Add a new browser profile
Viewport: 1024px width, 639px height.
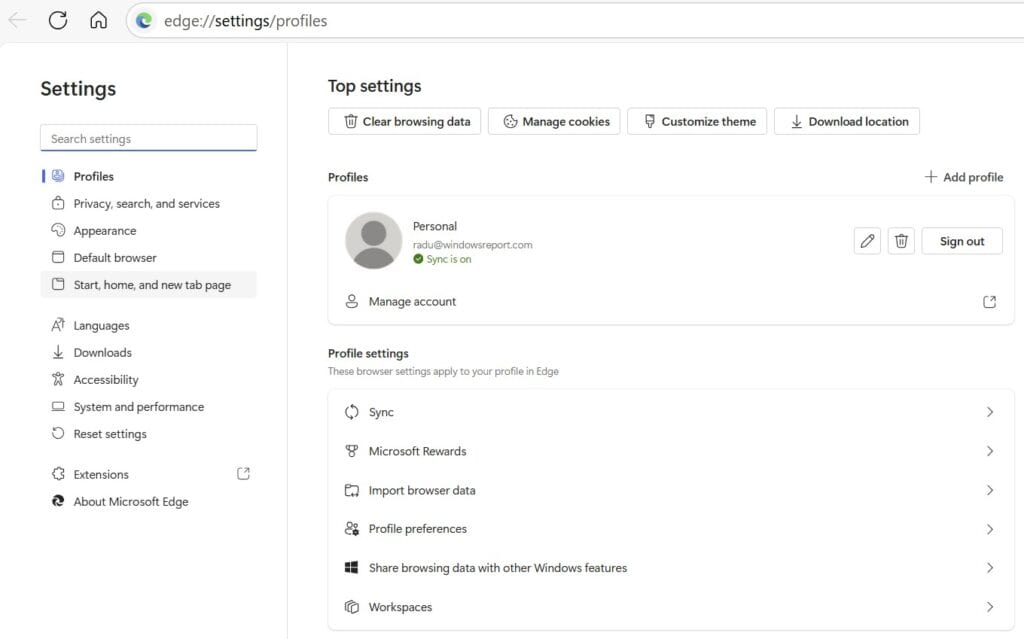click(x=963, y=177)
